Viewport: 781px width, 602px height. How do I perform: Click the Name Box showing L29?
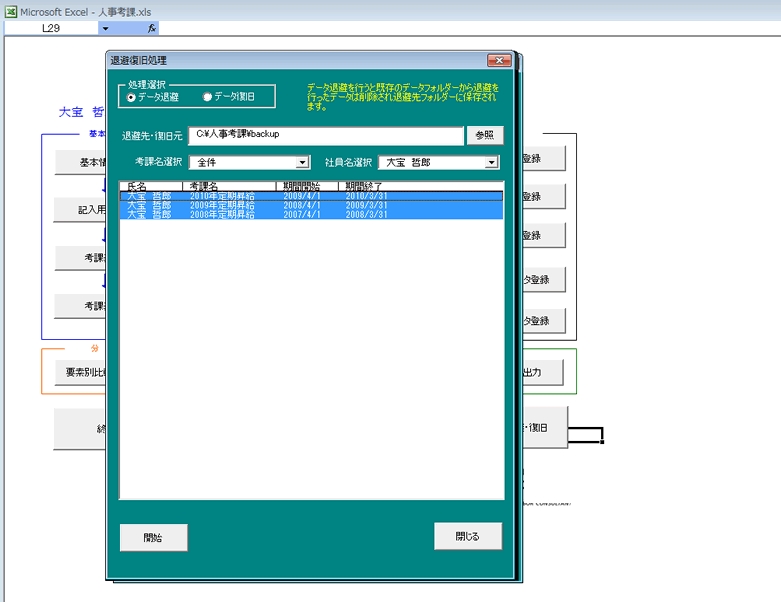tap(51, 28)
